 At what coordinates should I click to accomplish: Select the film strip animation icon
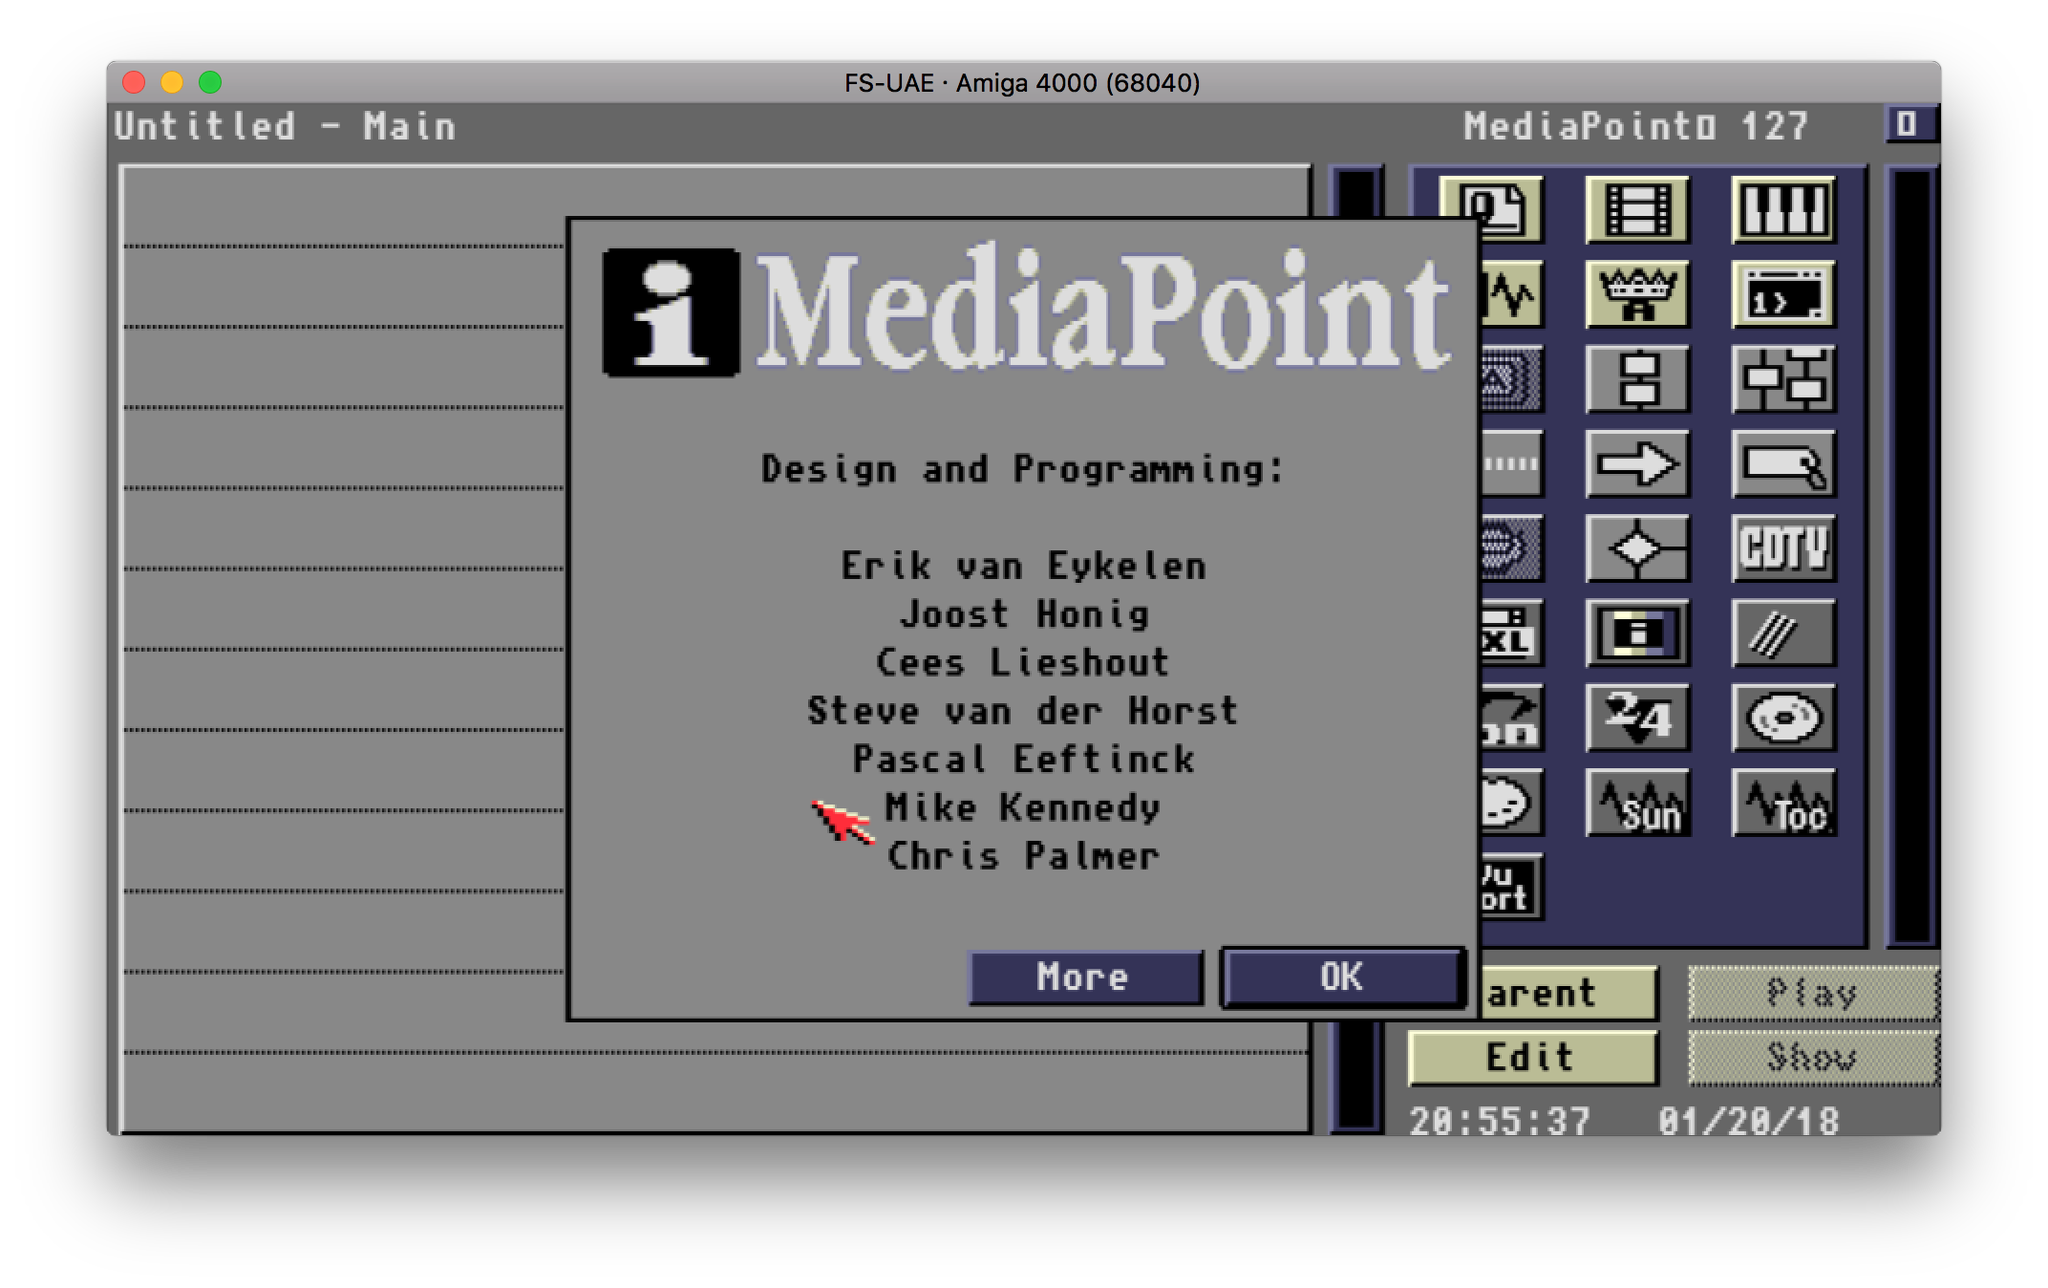1638,210
